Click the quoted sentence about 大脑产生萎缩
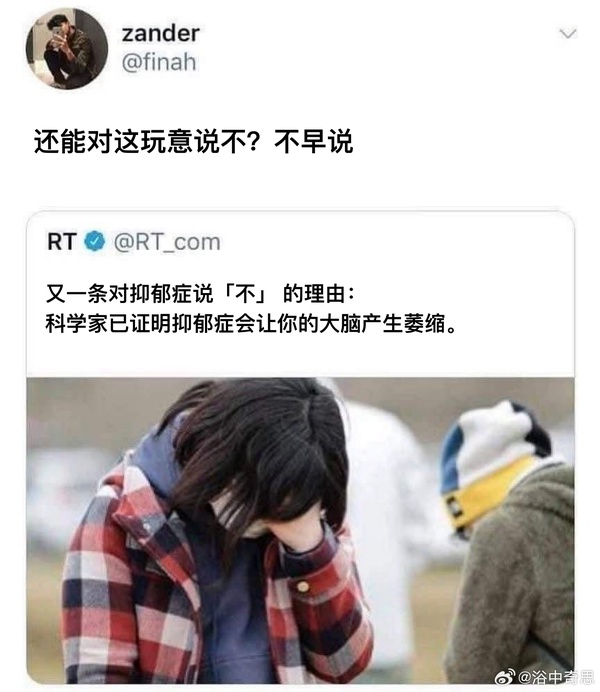The image size is (600, 692). click(251, 324)
